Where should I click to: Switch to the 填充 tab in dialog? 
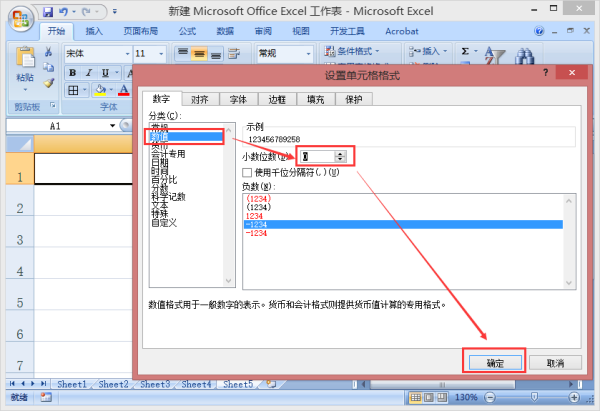[x=316, y=99]
